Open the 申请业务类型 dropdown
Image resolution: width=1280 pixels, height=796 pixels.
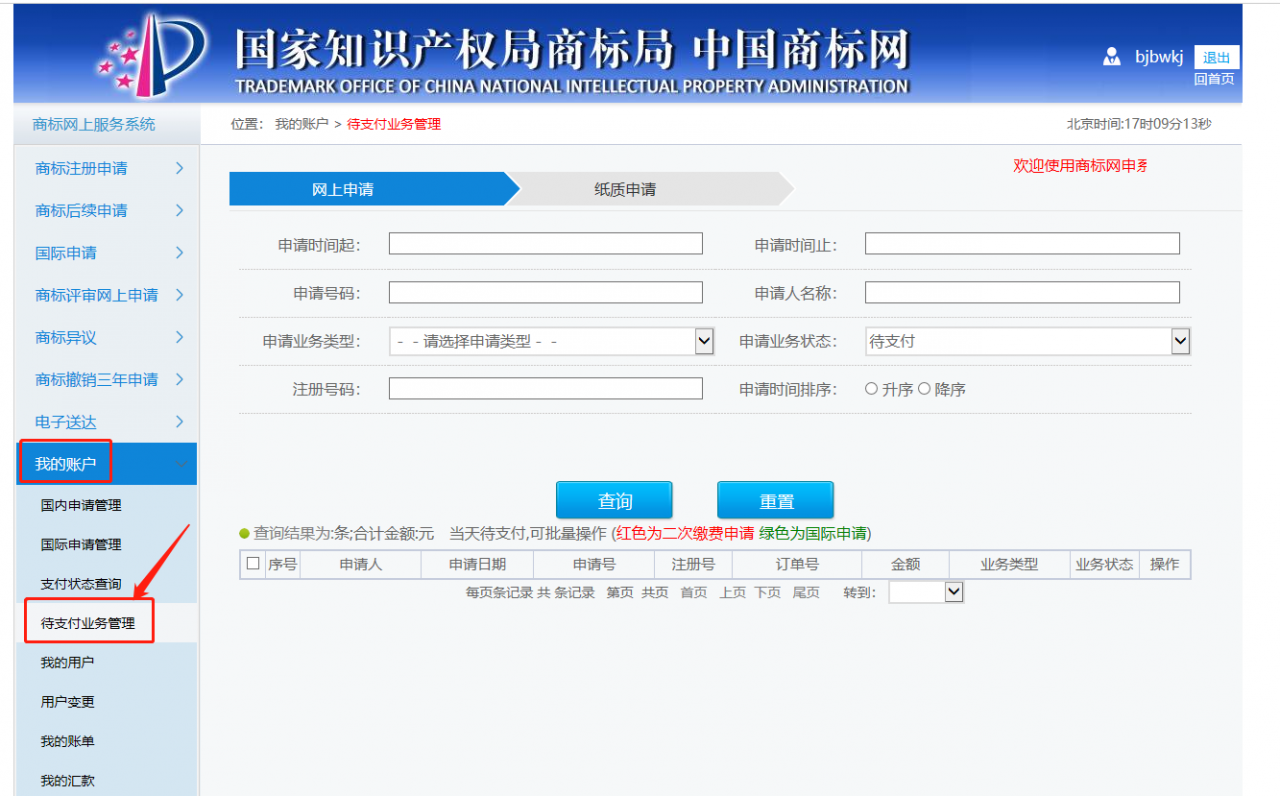703,340
